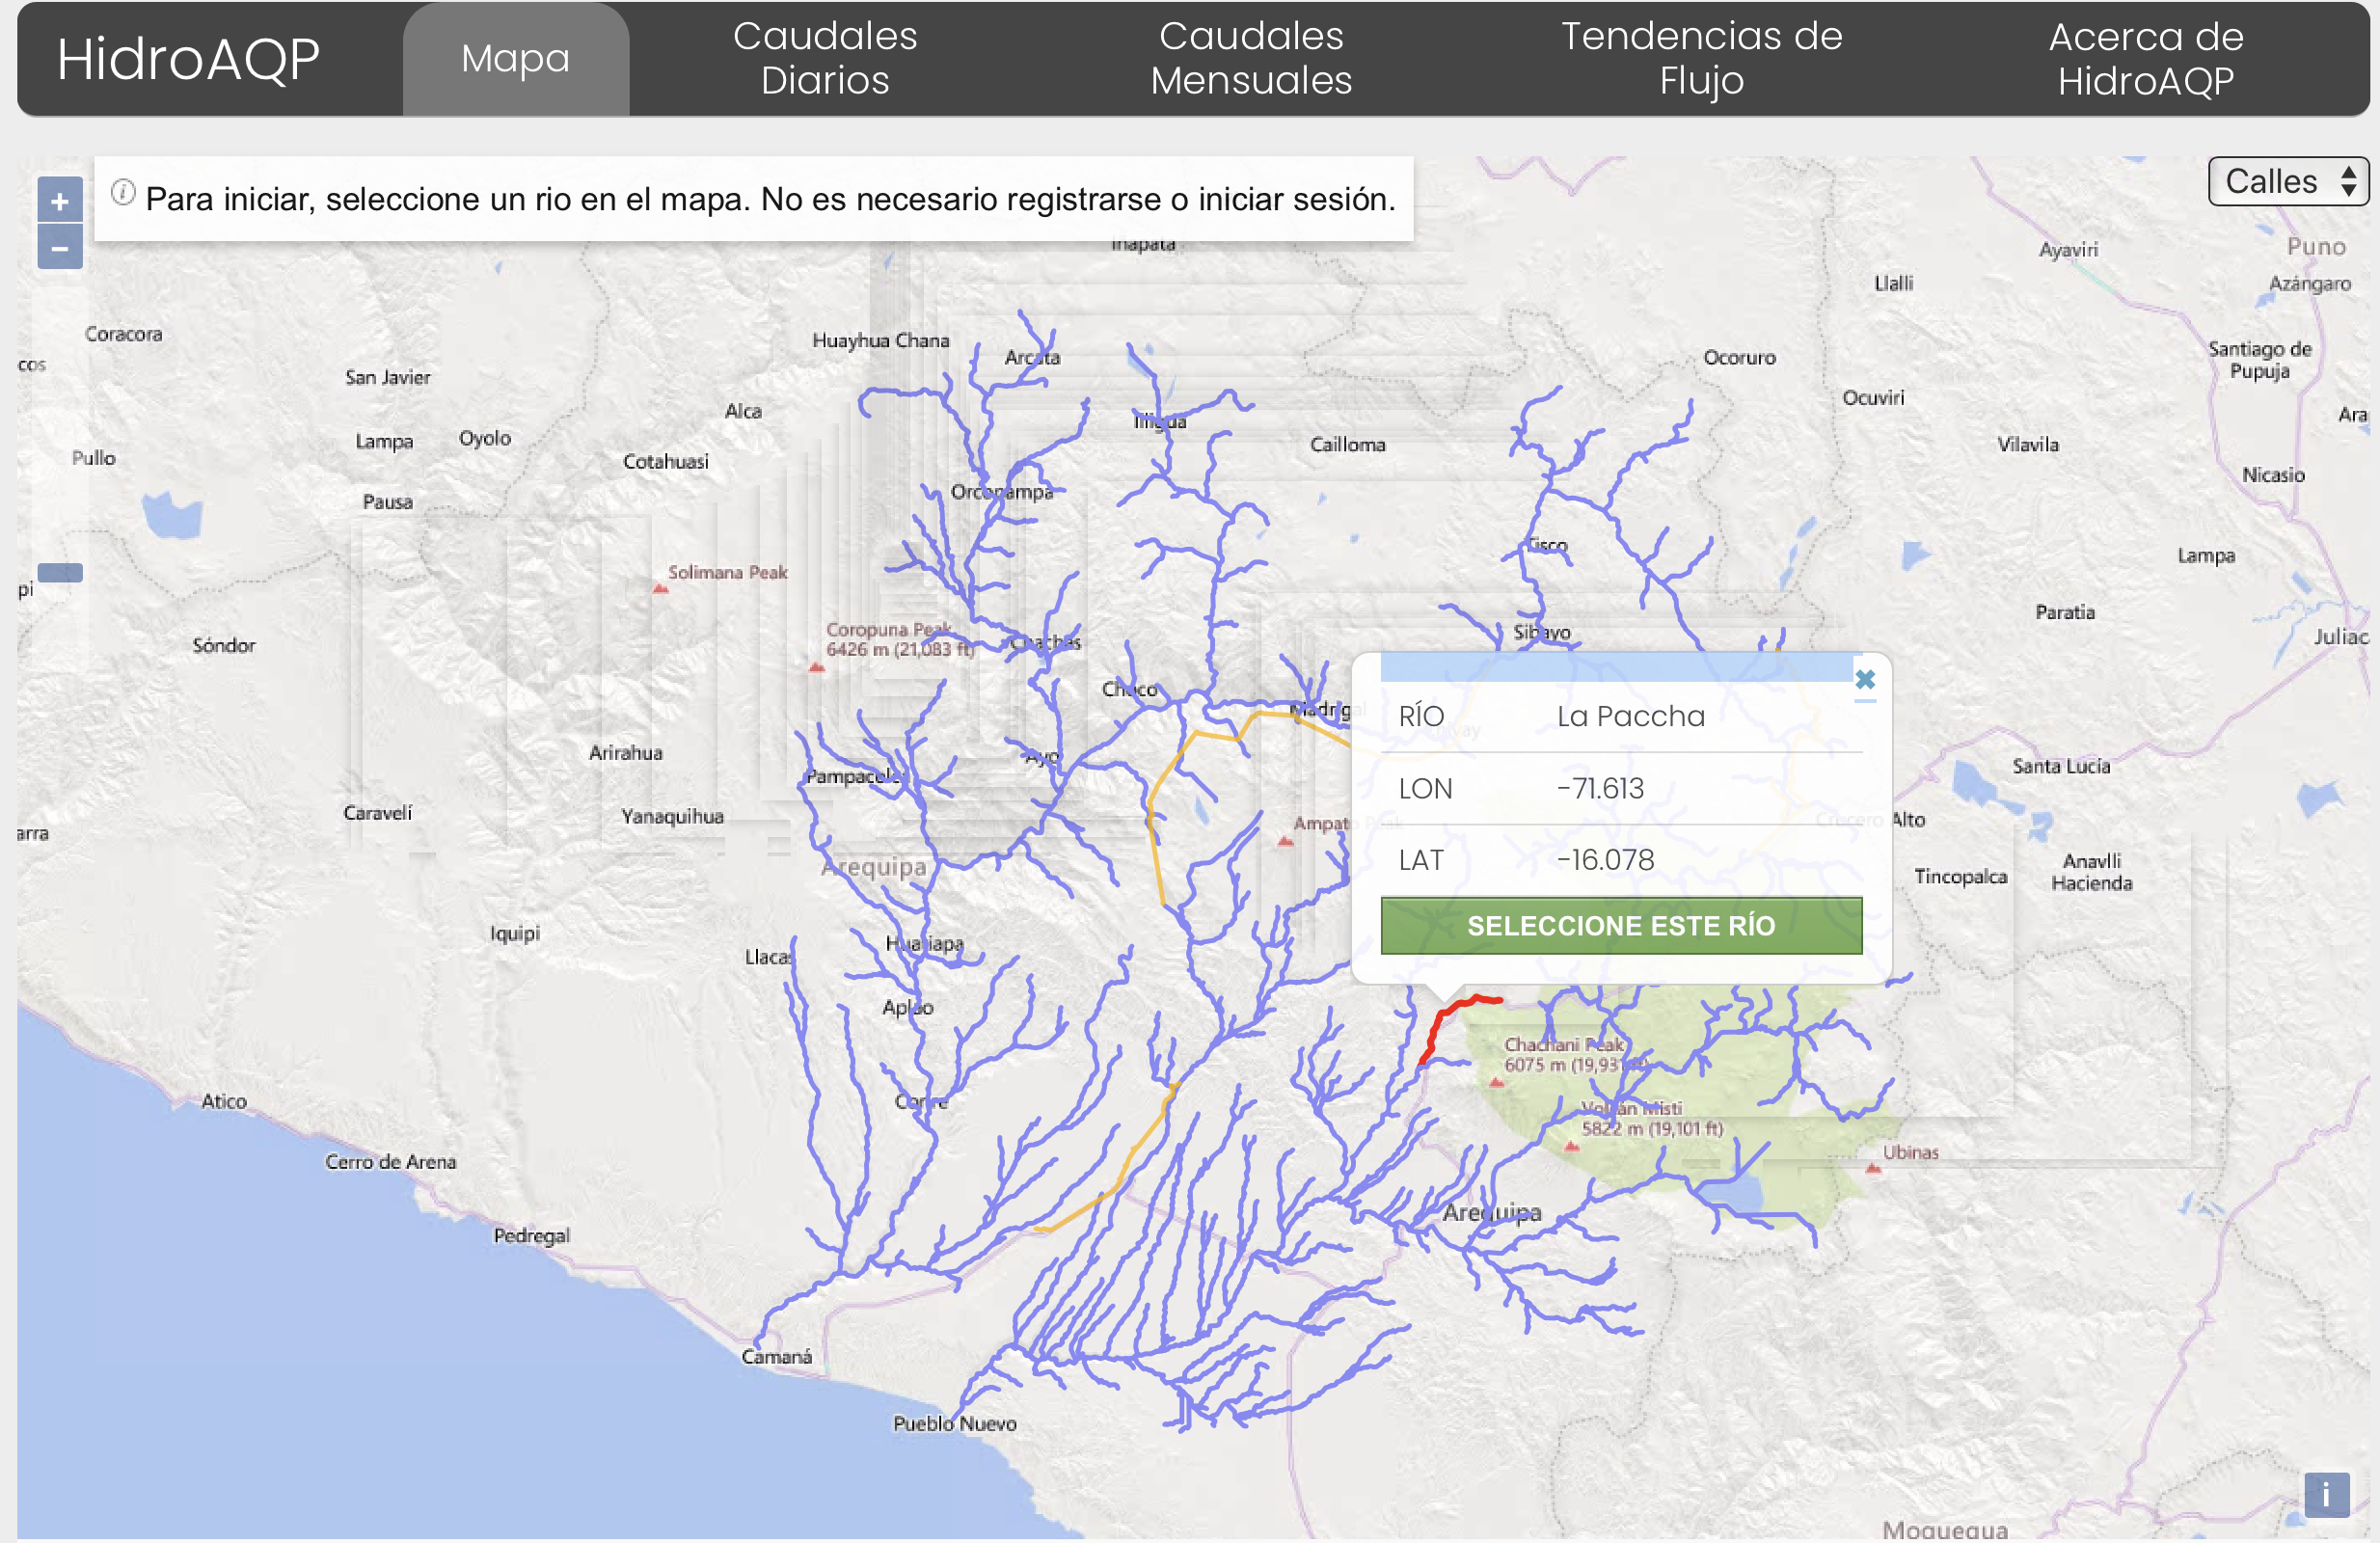Screen dimensions: 2380x1543
Task: Zoom in the map with plus button
Action: (60, 201)
